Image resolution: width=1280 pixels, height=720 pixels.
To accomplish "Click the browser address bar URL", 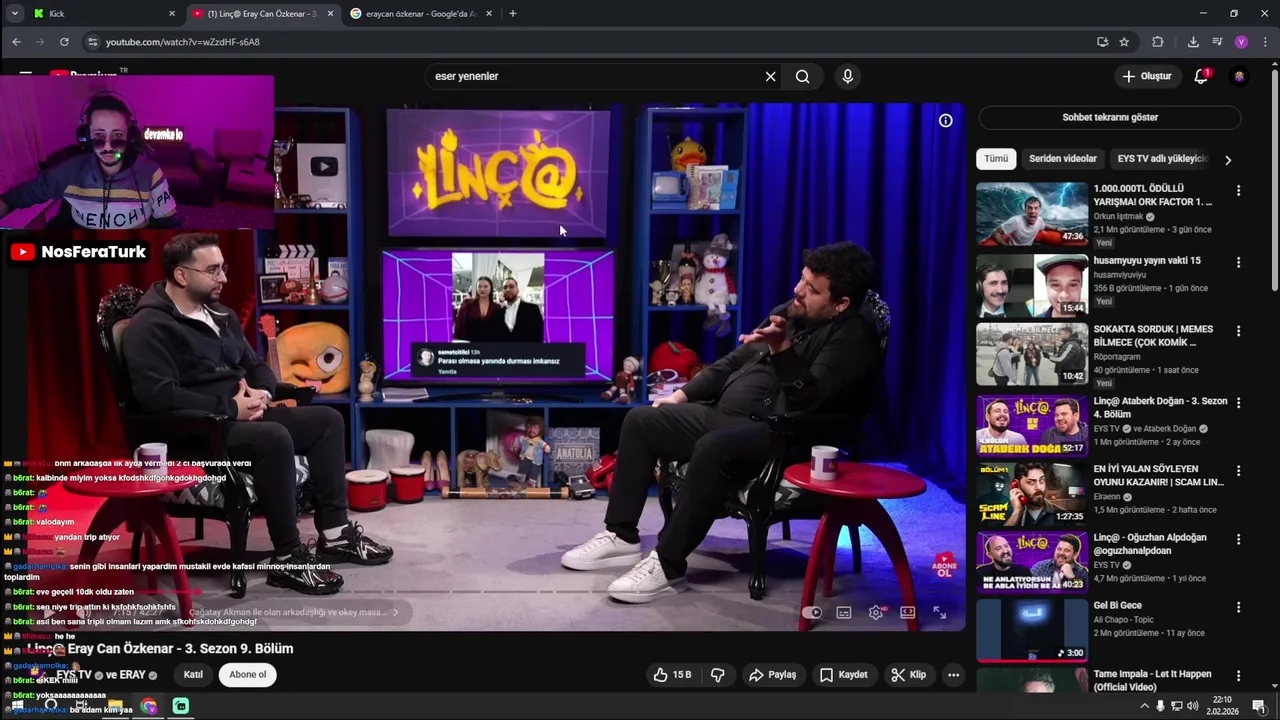I will [x=183, y=42].
